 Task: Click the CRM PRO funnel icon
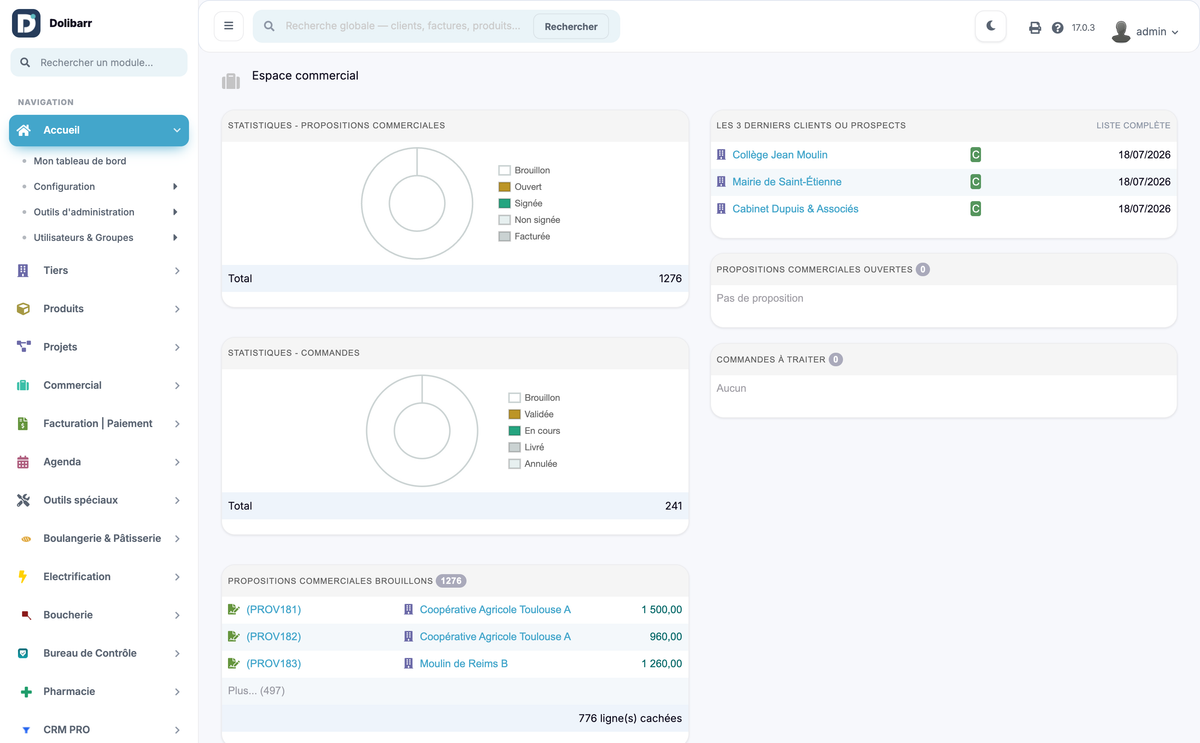point(26,730)
